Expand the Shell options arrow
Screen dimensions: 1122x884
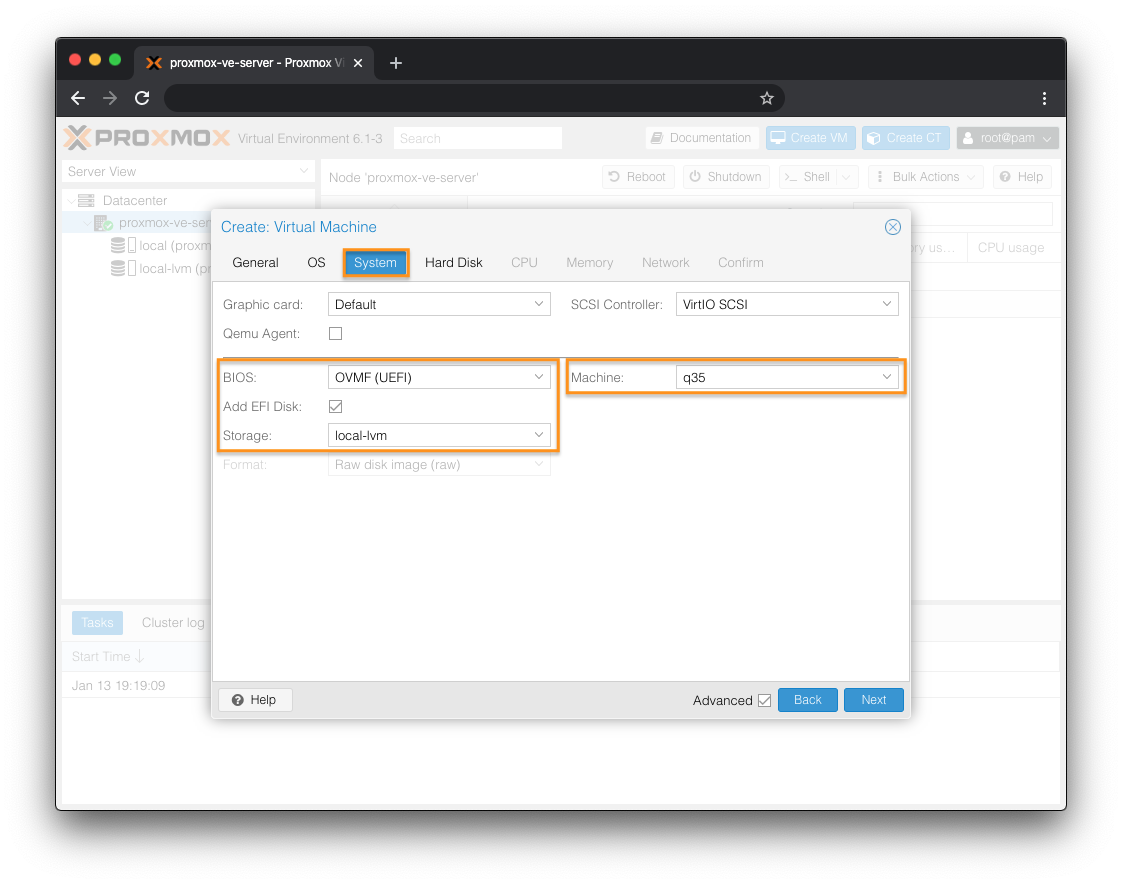point(847,177)
